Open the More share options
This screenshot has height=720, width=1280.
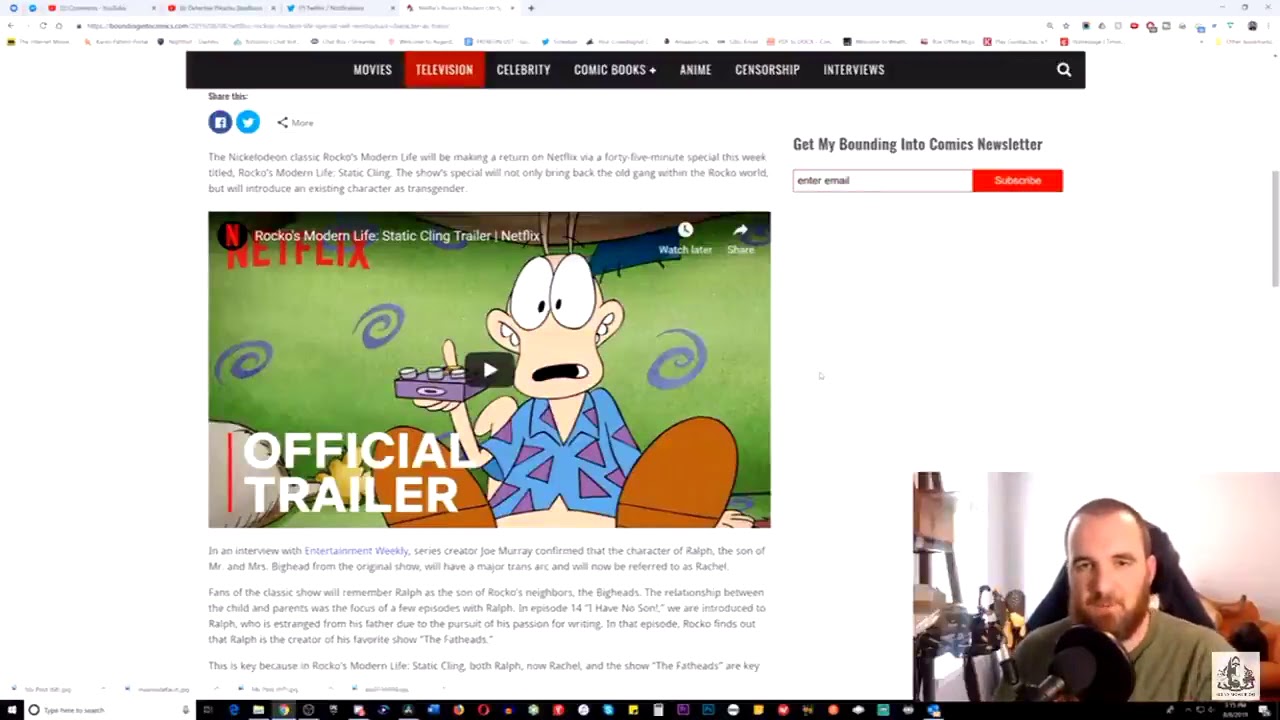295,123
